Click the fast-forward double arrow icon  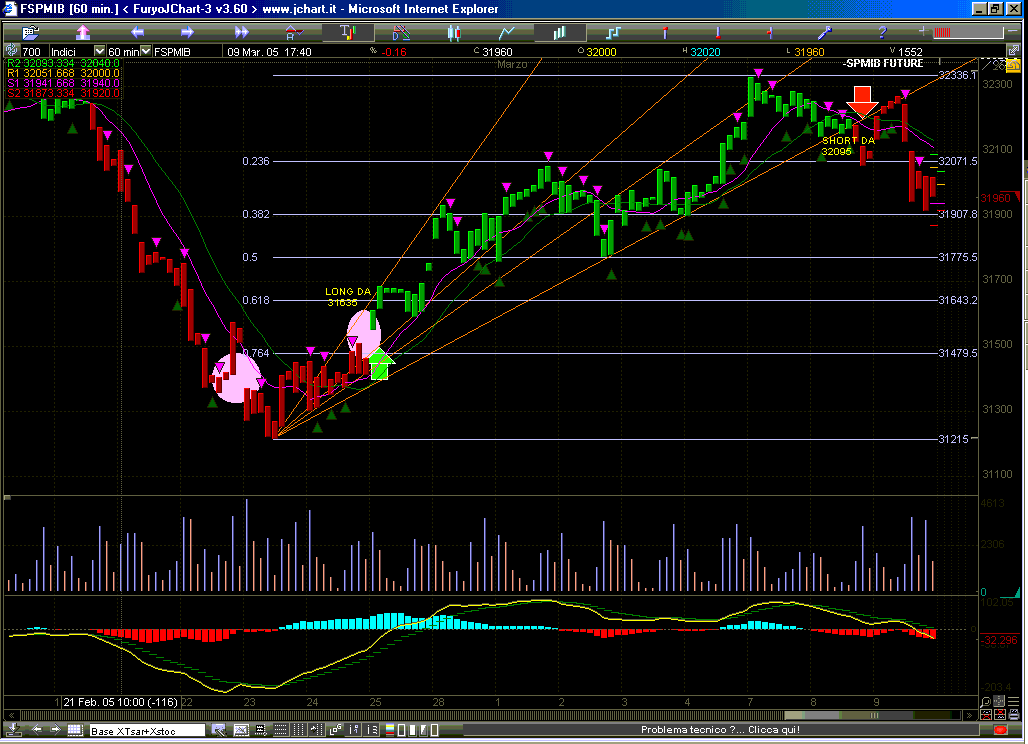[239, 32]
